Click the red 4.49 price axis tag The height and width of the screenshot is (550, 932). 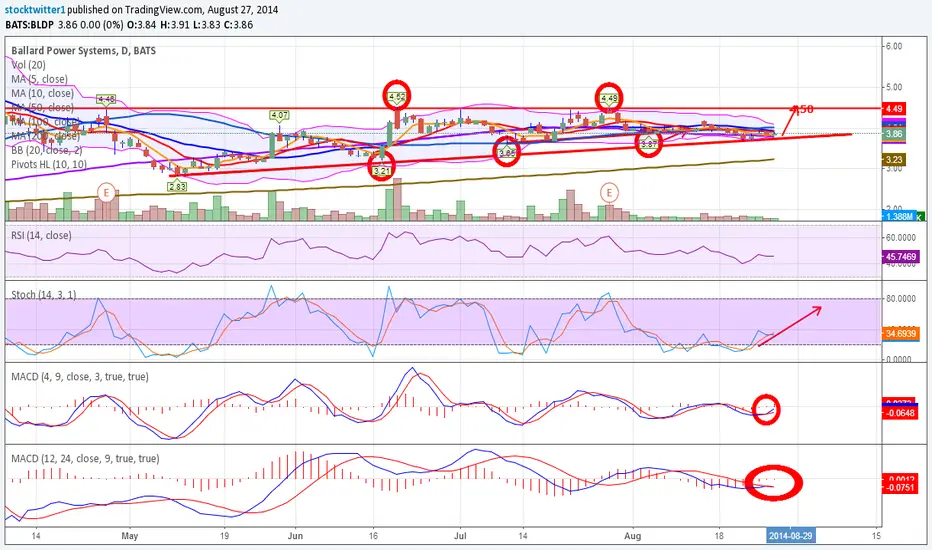click(x=894, y=109)
